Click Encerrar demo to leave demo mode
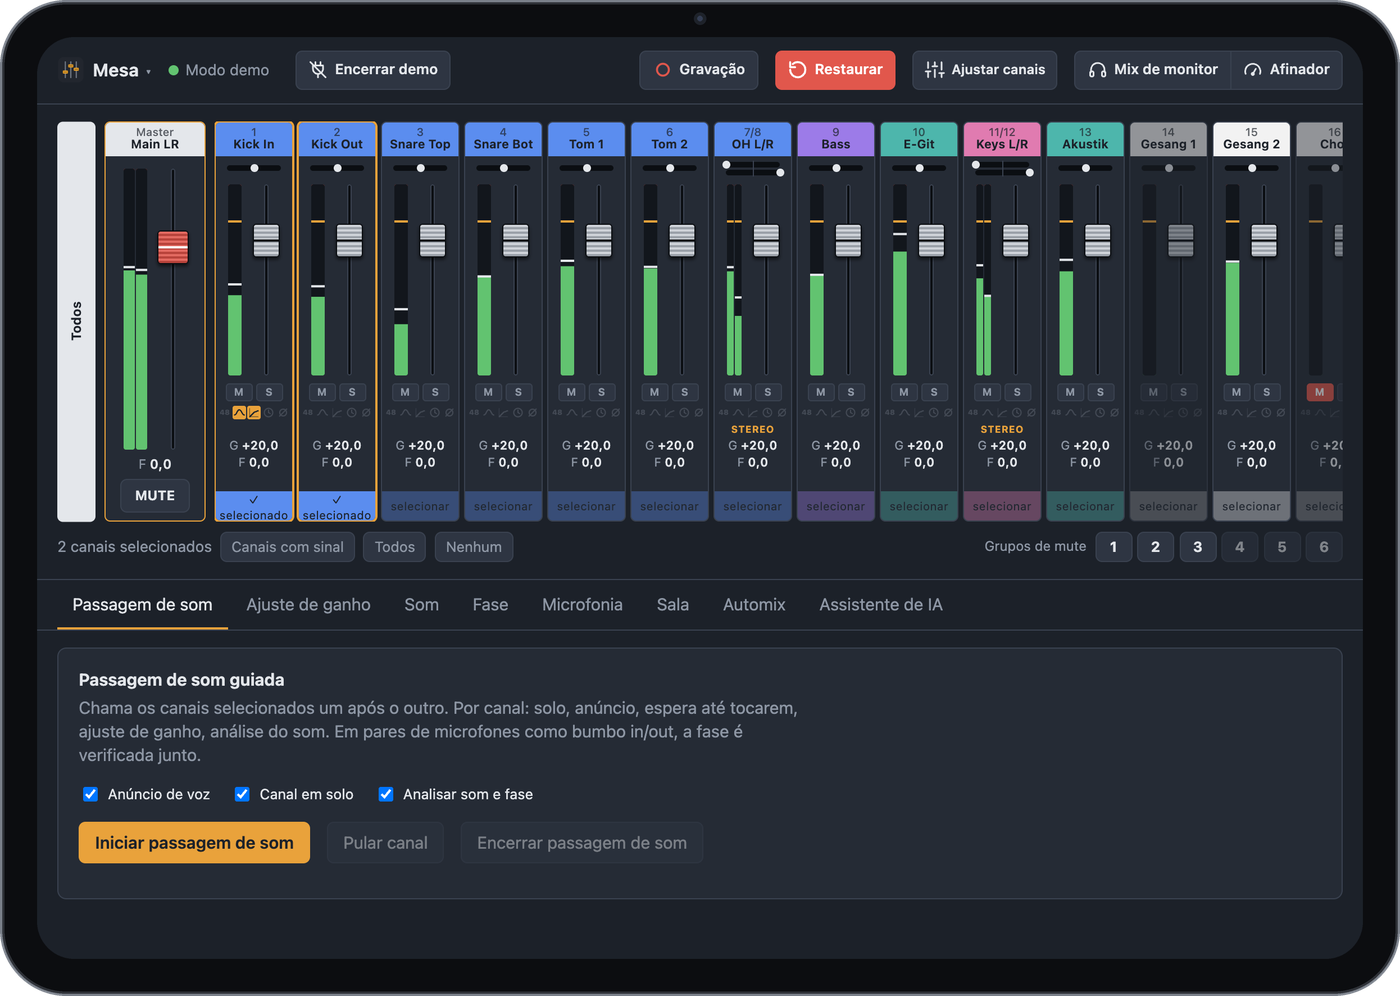1400x996 pixels. click(373, 70)
